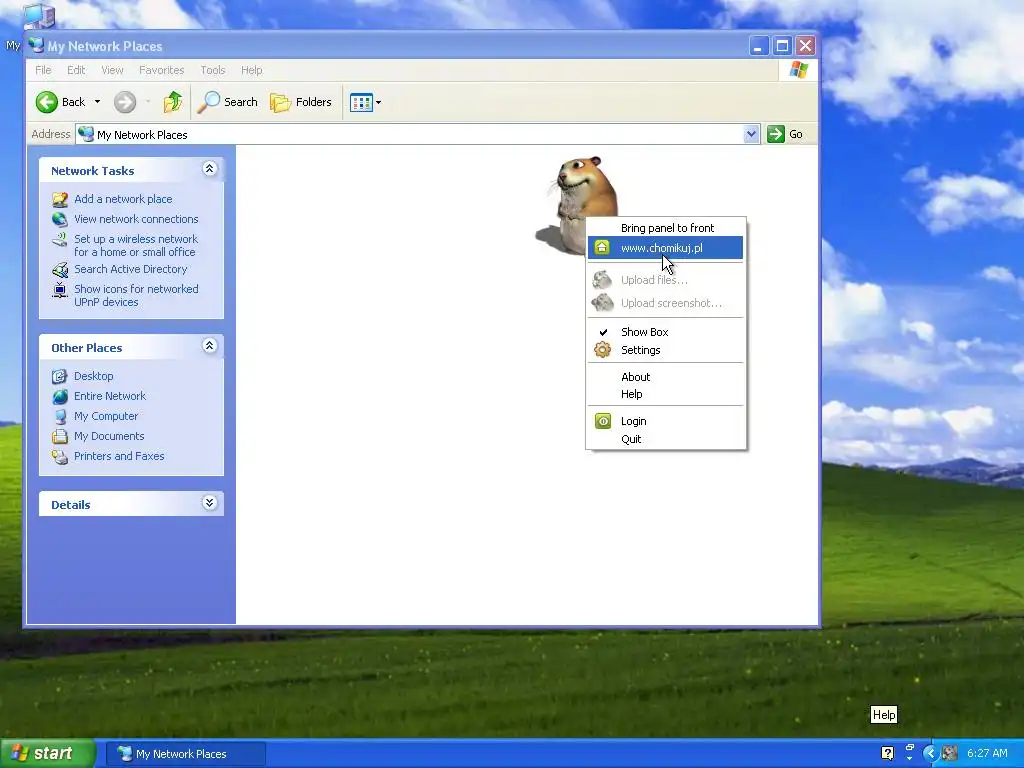Click the Printers and Faxes icon
The height and width of the screenshot is (768, 1024).
tap(60, 456)
